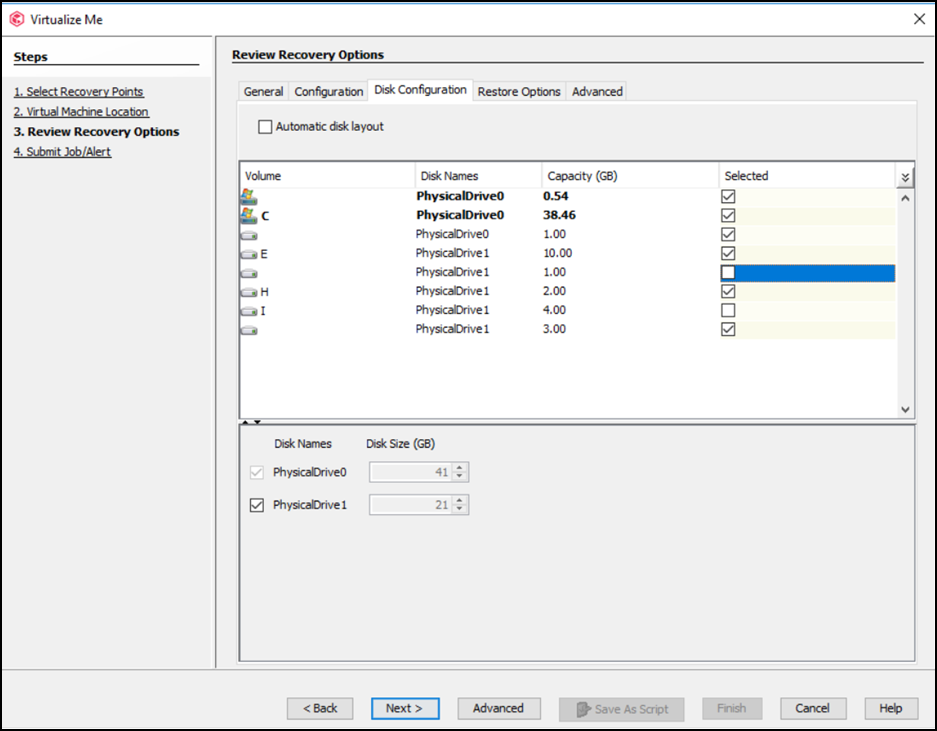Click the disk icon for volume I
The image size is (937, 731).
click(x=248, y=310)
